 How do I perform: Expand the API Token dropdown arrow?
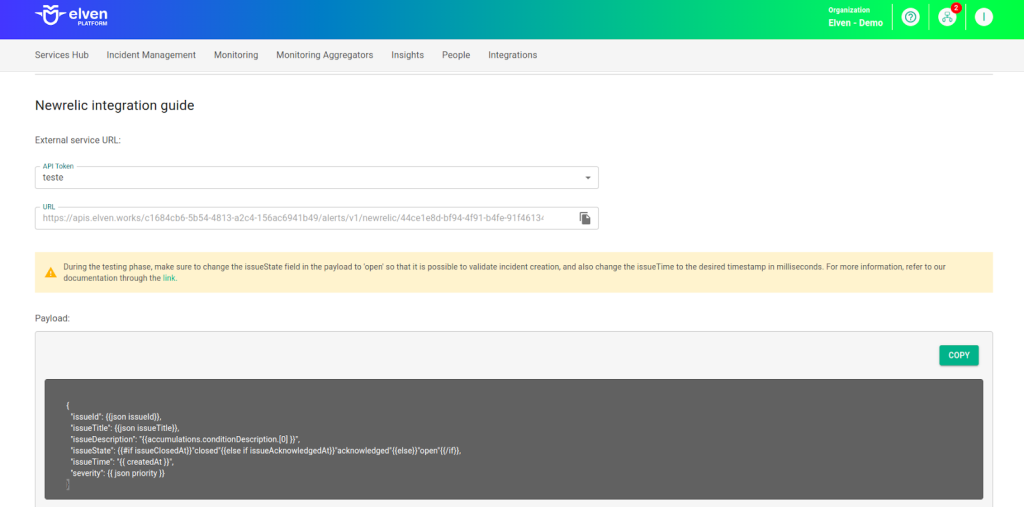(x=587, y=178)
